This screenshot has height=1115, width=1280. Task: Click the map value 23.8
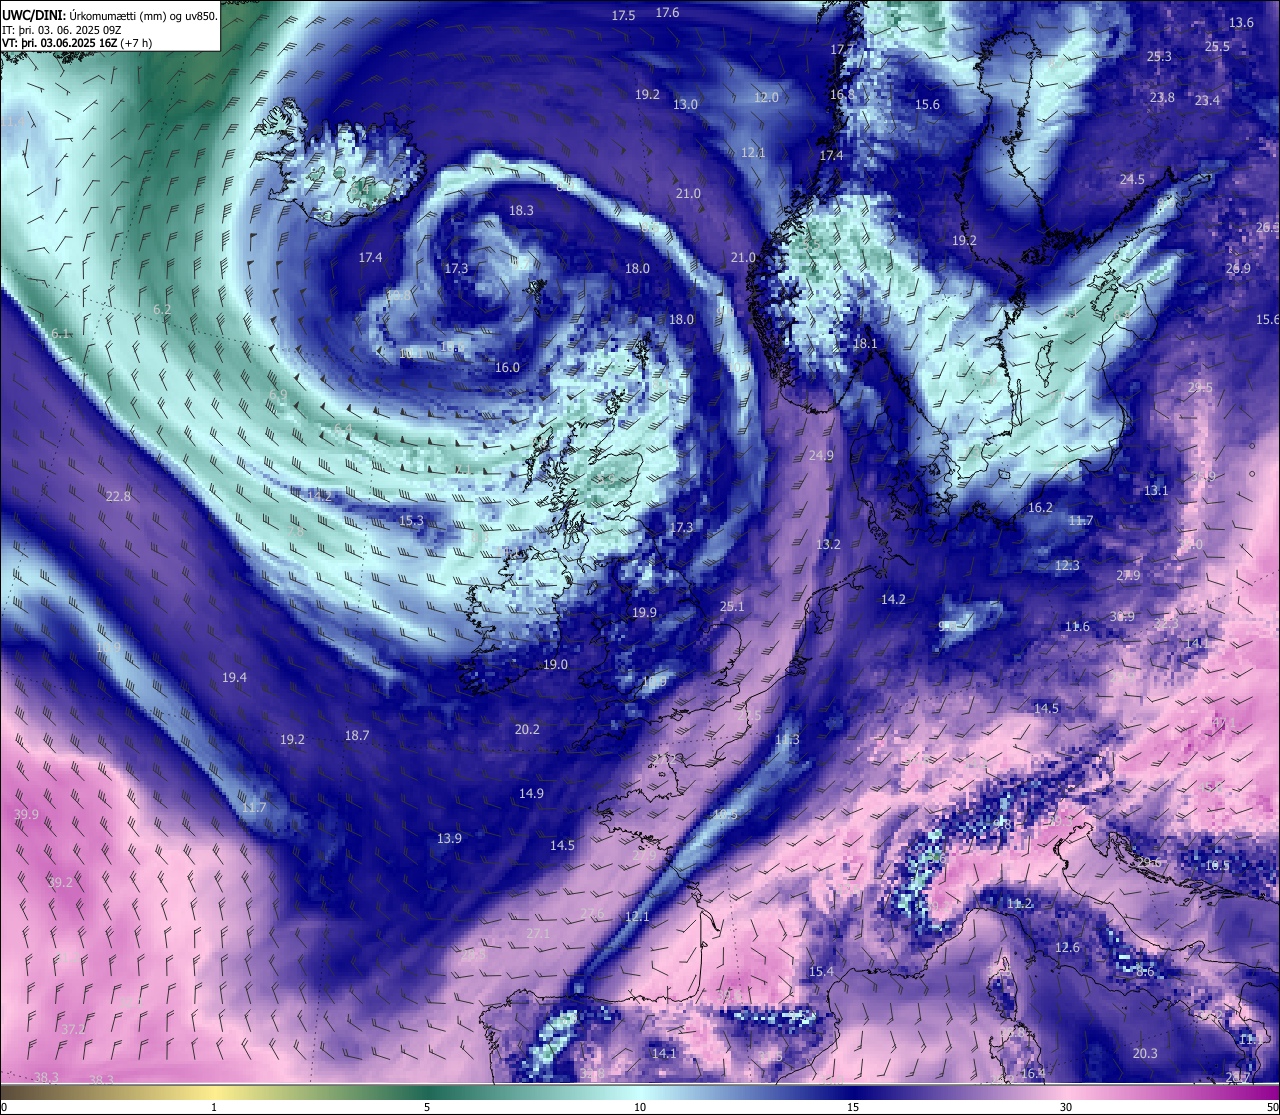point(1162,98)
